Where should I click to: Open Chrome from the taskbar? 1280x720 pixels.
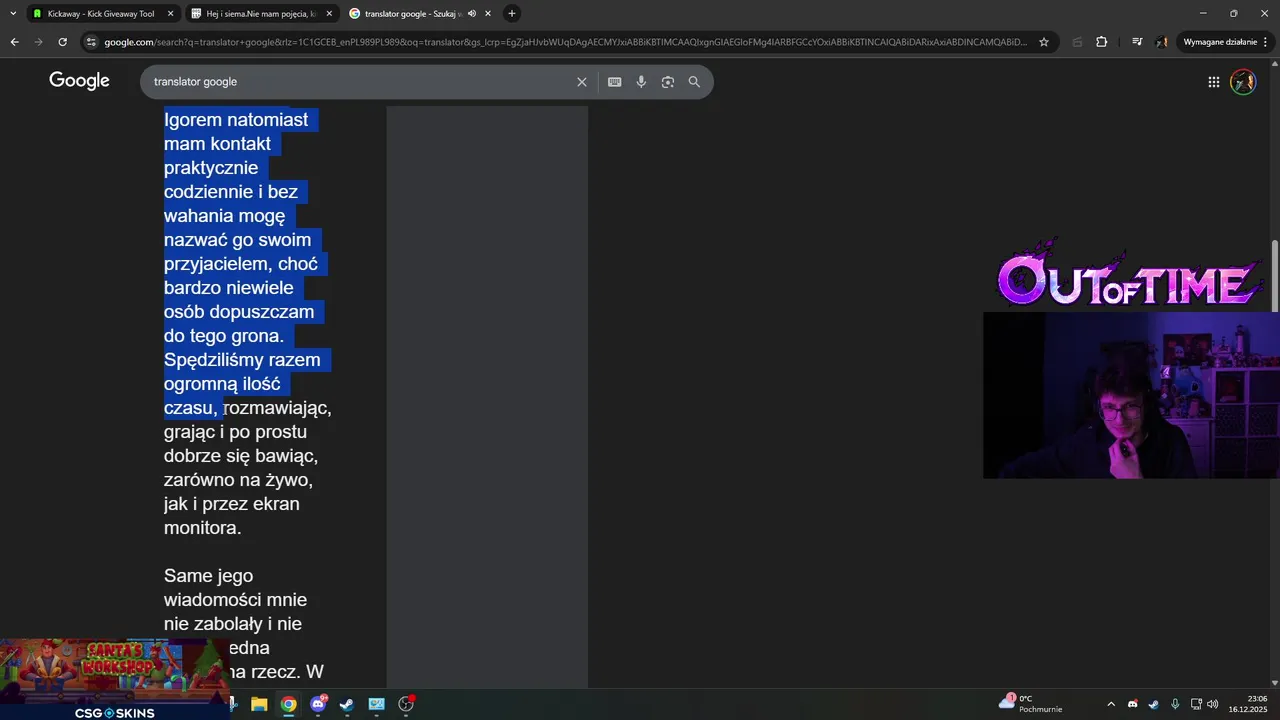pyautogui.click(x=288, y=704)
